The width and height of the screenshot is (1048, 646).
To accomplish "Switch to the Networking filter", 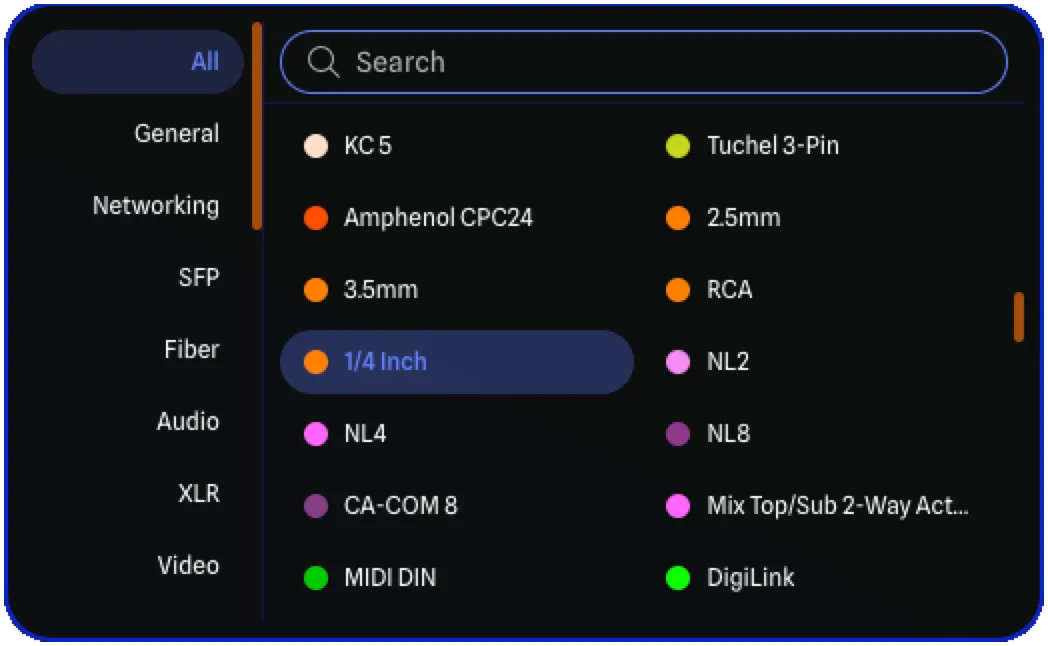I will (156, 205).
